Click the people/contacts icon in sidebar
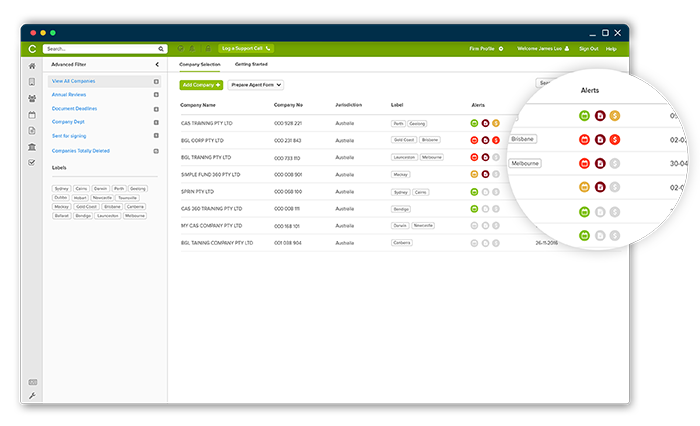The width and height of the screenshot is (700, 426). (x=32, y=98)
